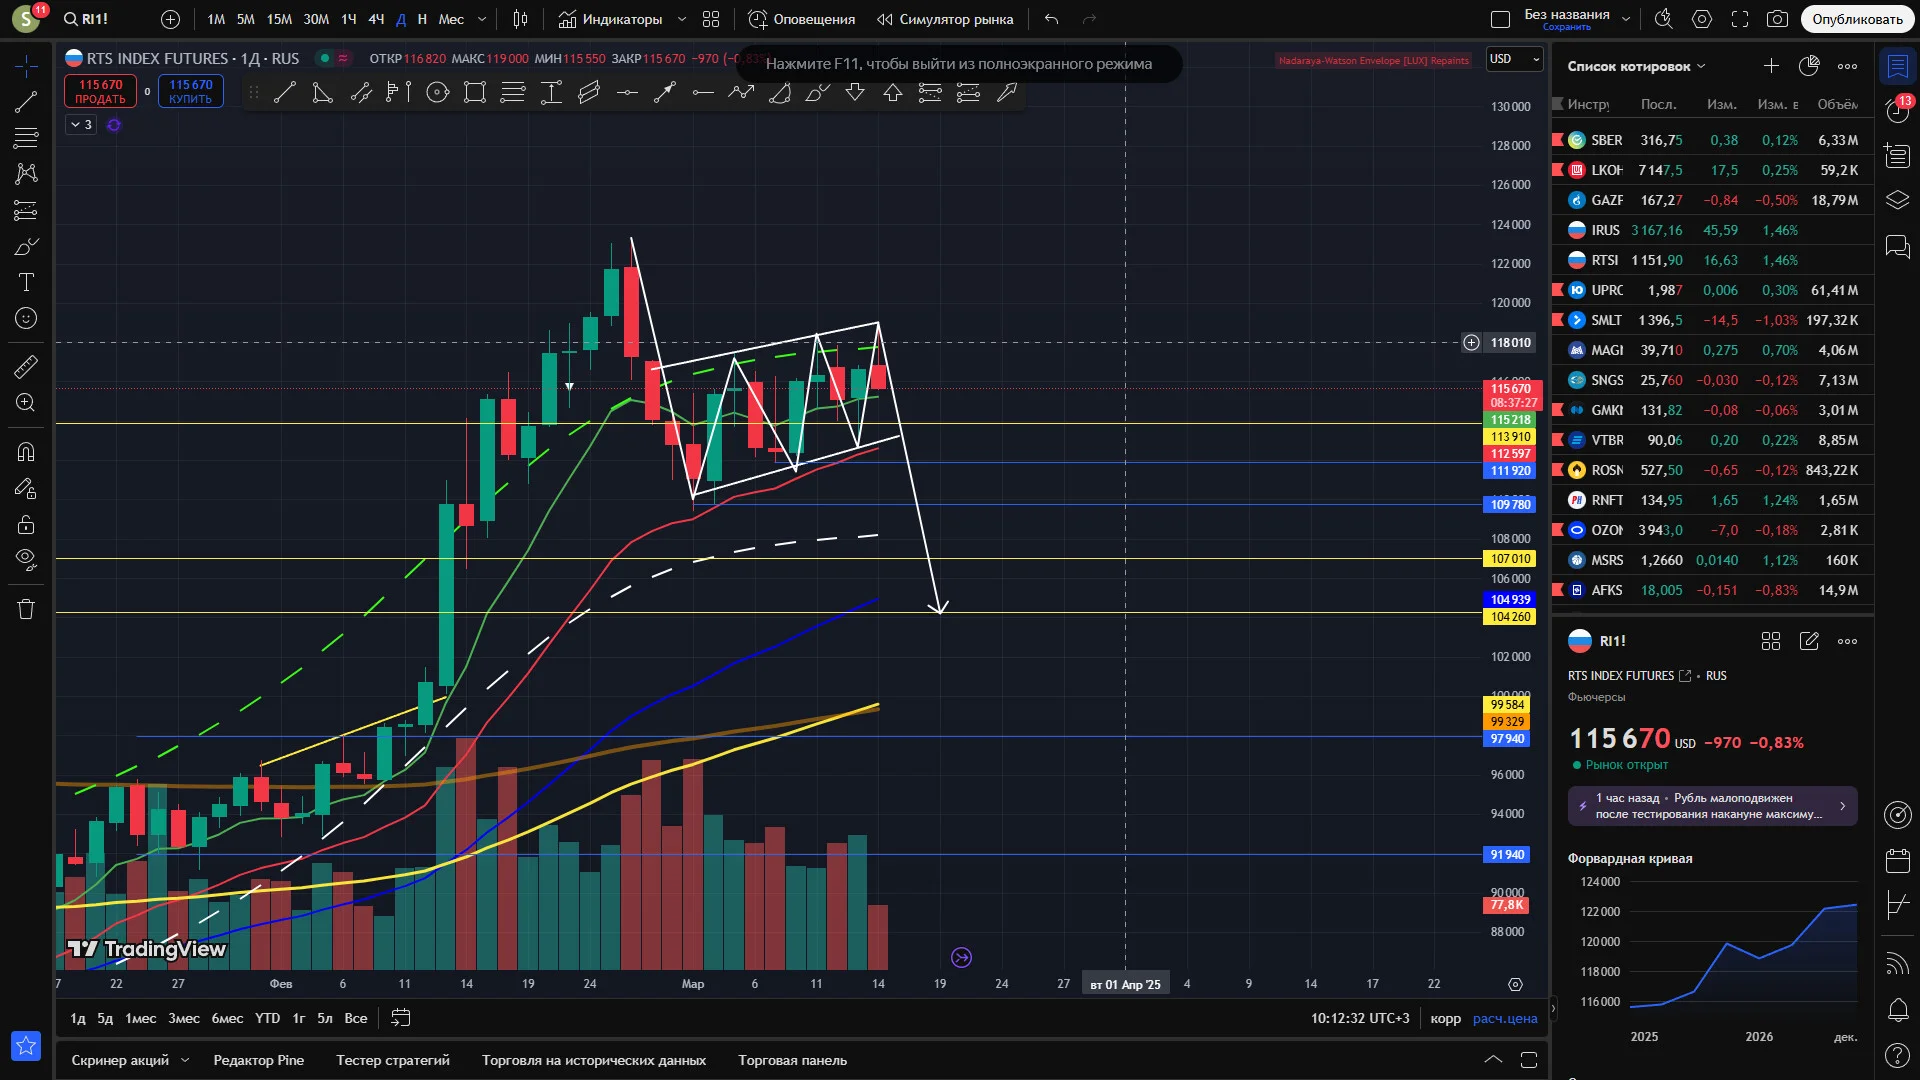1920x1080 pixels.
Task: Open the Без названия layout dropdown
Action: click(x=1626, y=19)
